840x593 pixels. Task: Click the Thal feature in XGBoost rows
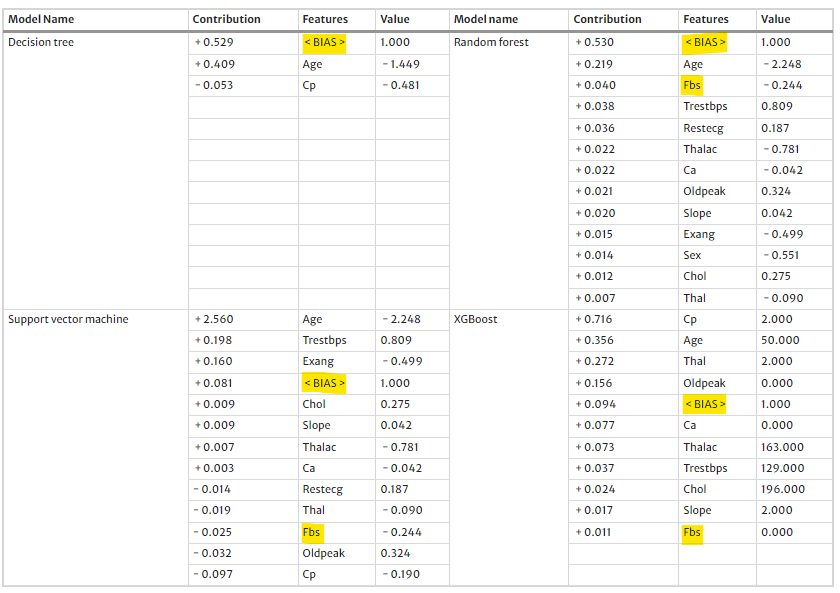(694, 361)
